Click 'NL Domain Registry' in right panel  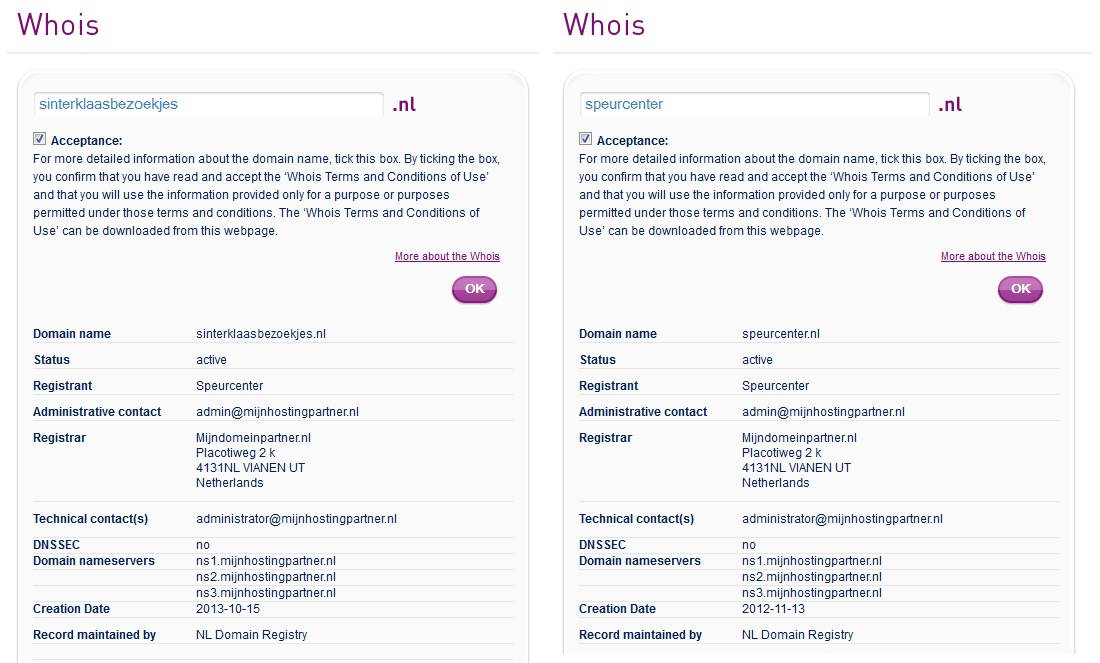tap(798, 635)
